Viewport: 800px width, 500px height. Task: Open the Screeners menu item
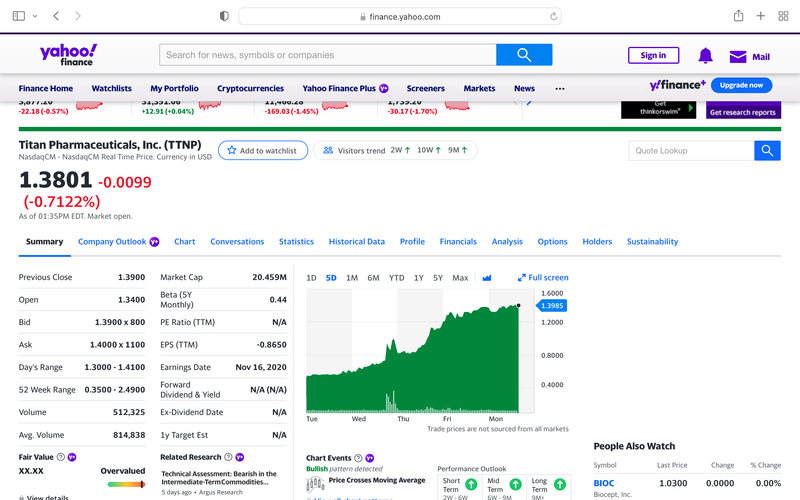point(426,88)
